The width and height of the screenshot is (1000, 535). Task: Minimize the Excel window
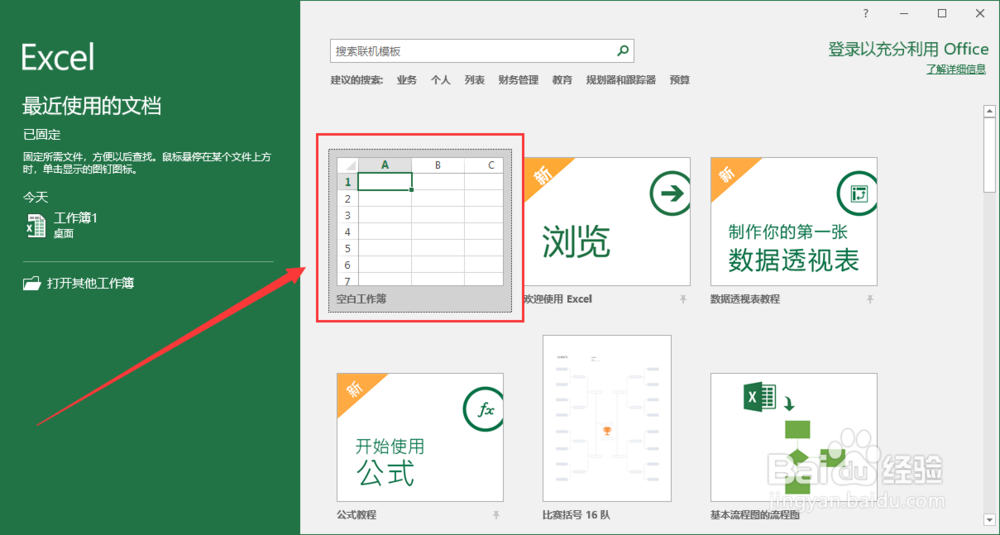point(904,13)
